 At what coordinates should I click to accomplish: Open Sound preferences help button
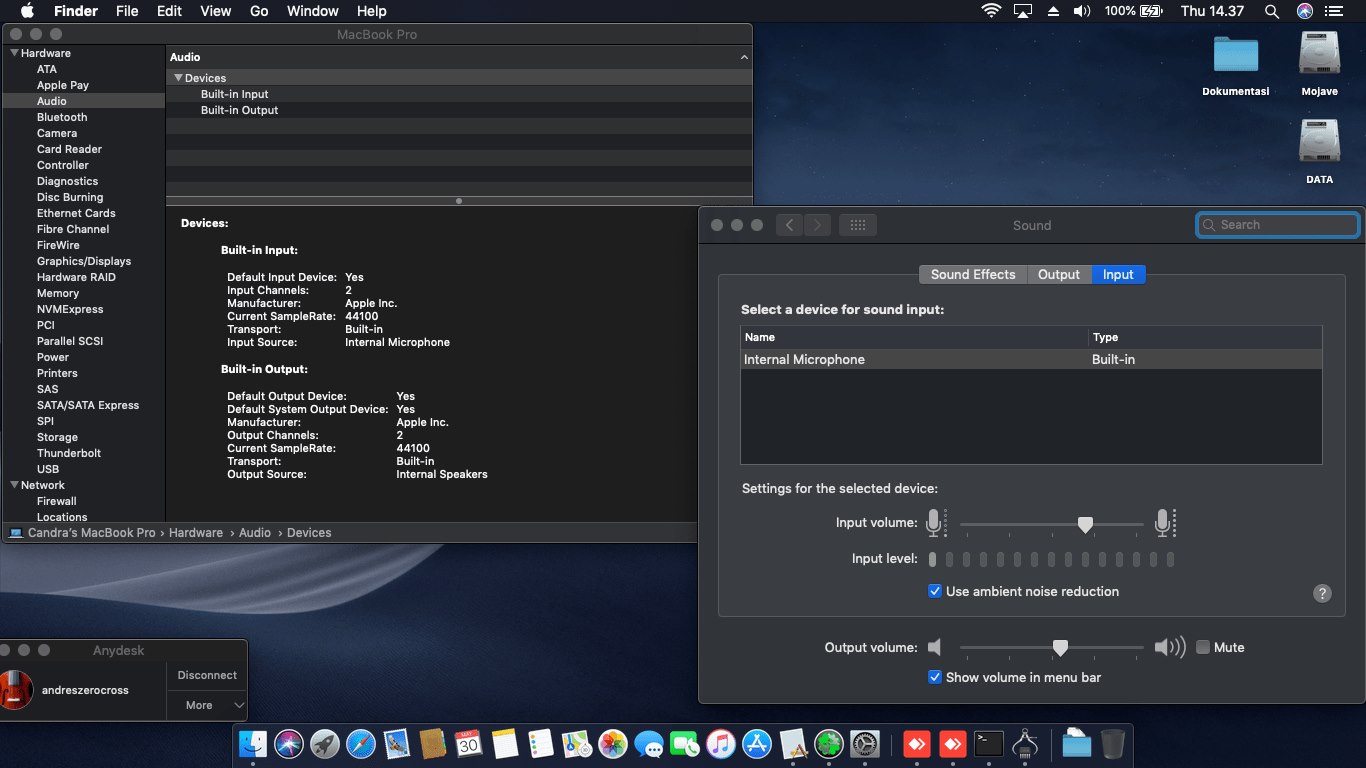[x=1322, y=593]
